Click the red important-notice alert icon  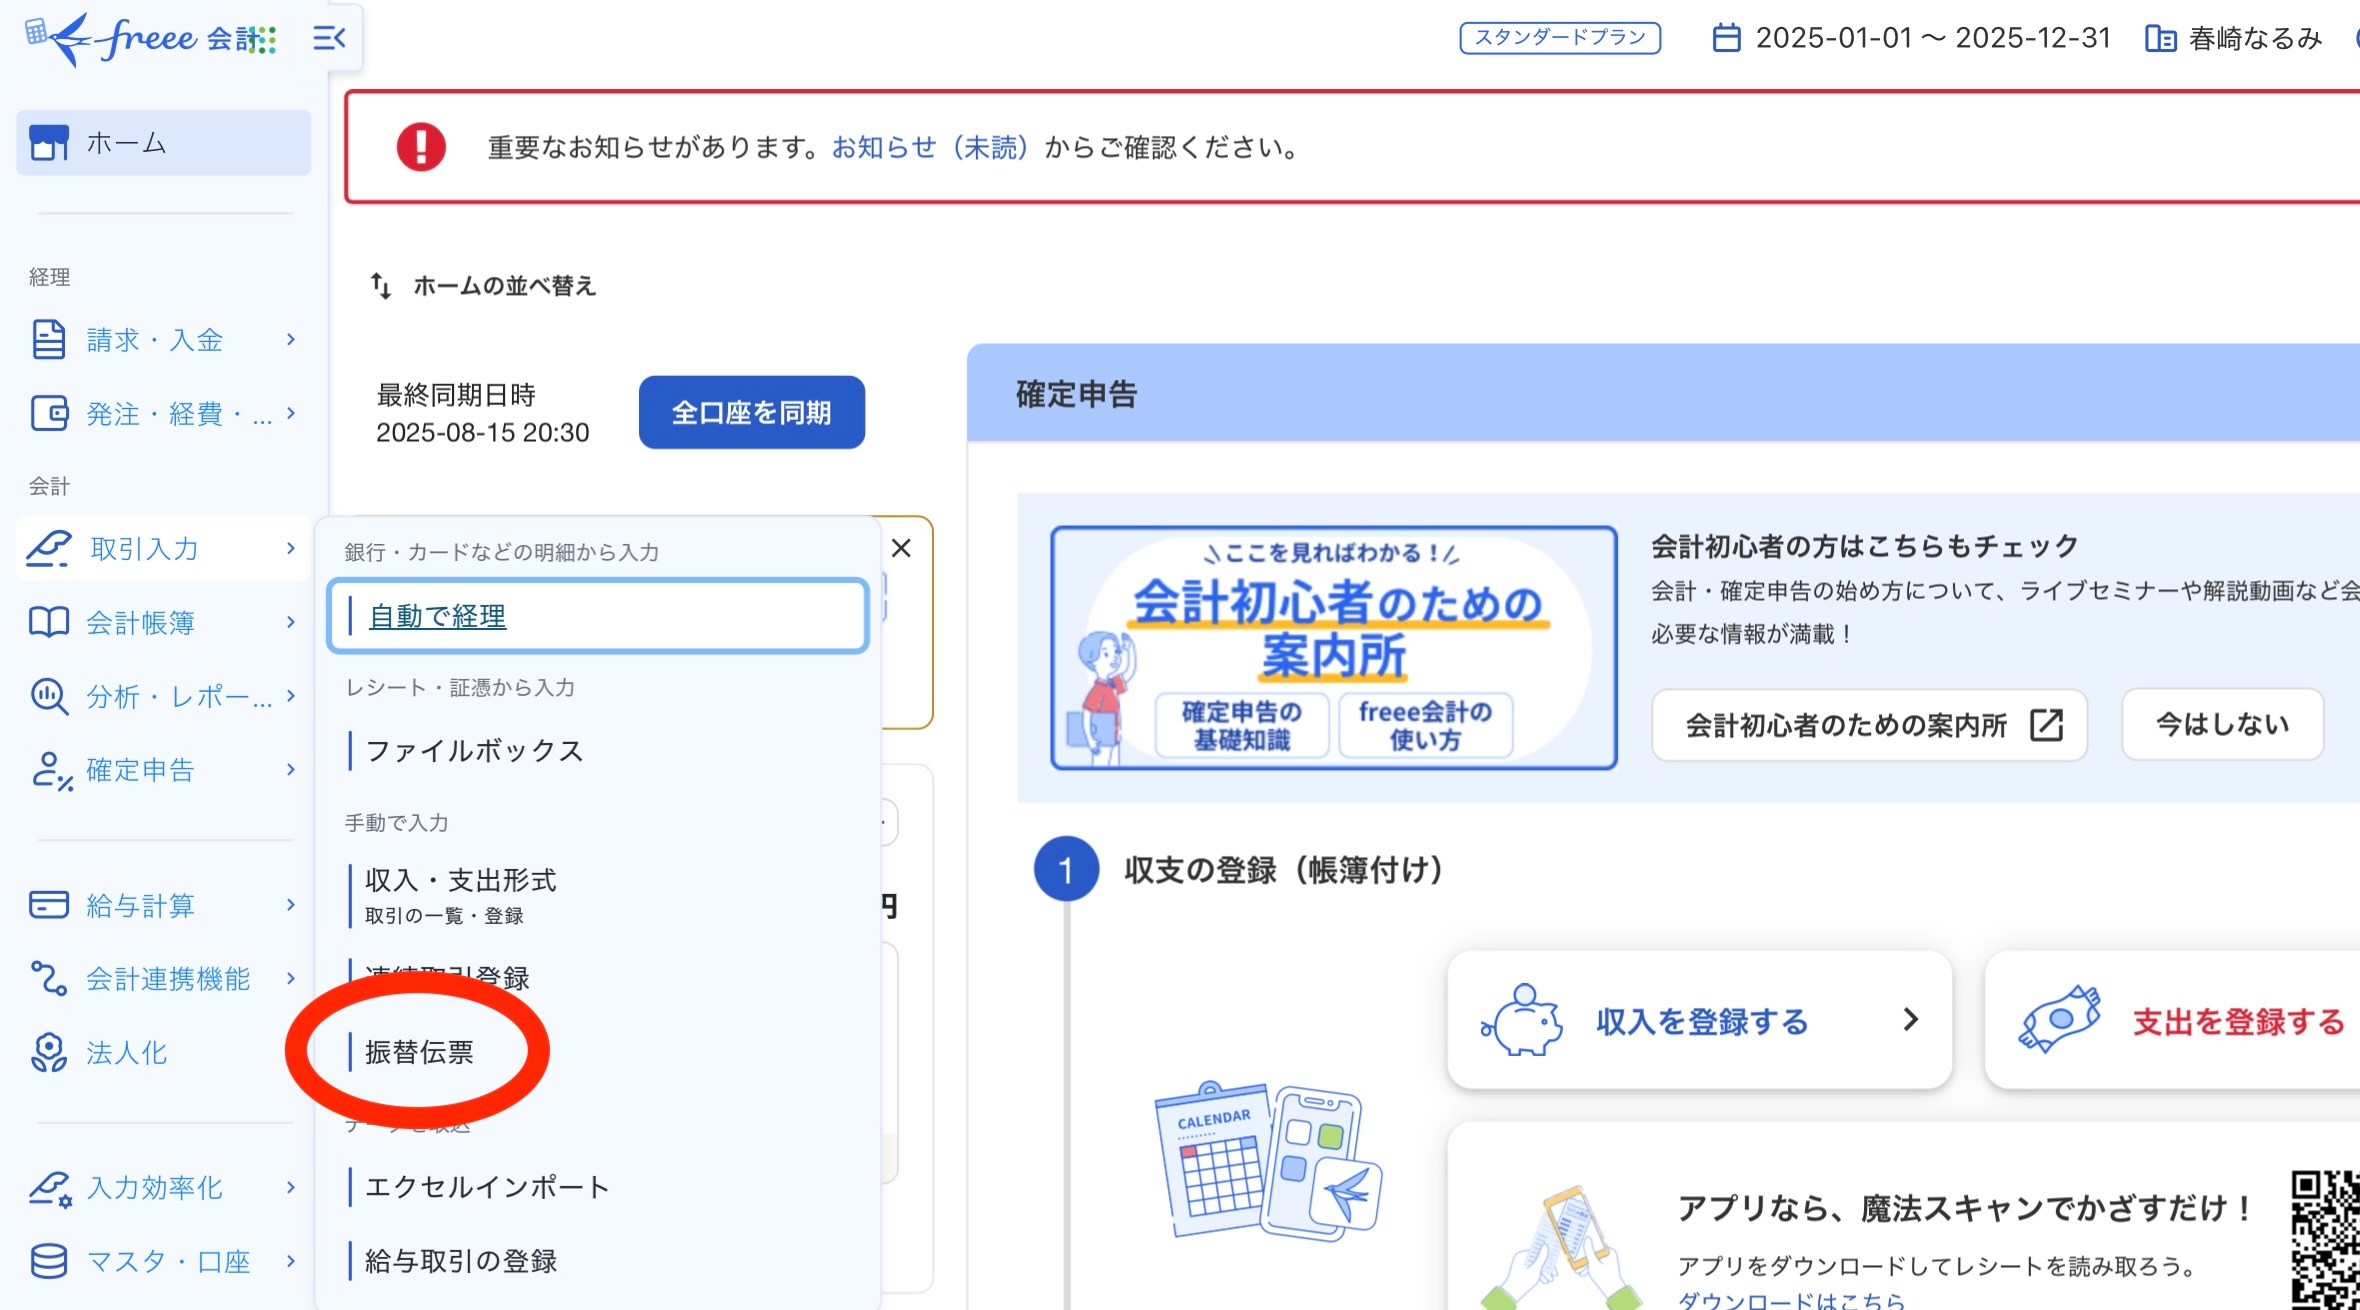(421, 147)
